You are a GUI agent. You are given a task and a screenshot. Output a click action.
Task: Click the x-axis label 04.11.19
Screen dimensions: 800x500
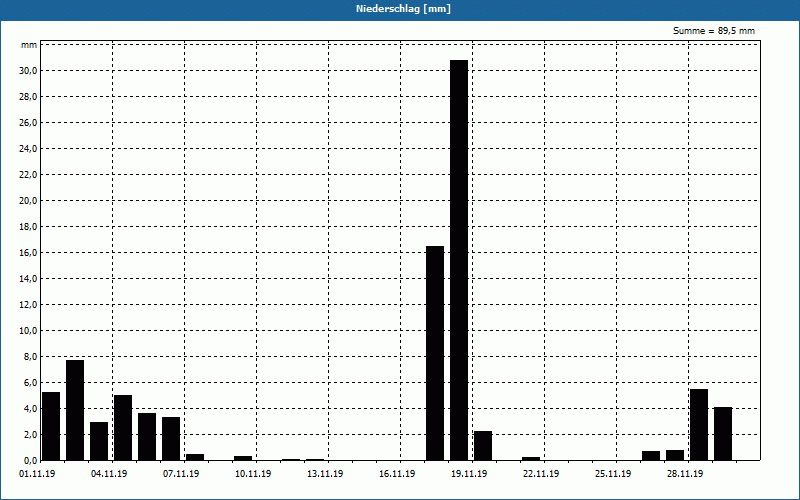109,473
